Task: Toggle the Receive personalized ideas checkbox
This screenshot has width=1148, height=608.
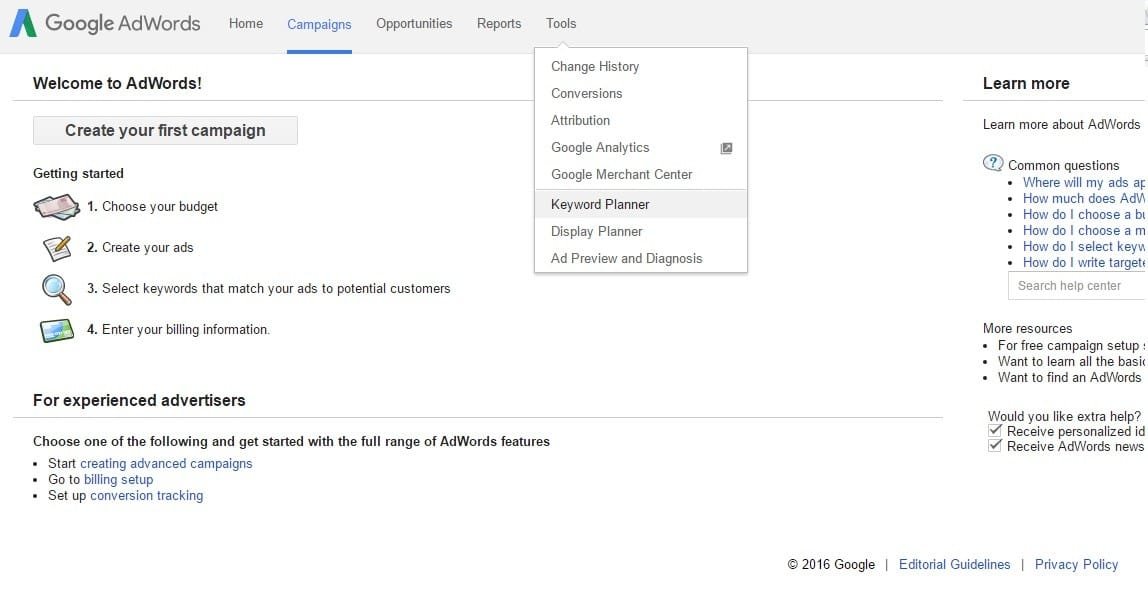Action: tap(994, 431)
